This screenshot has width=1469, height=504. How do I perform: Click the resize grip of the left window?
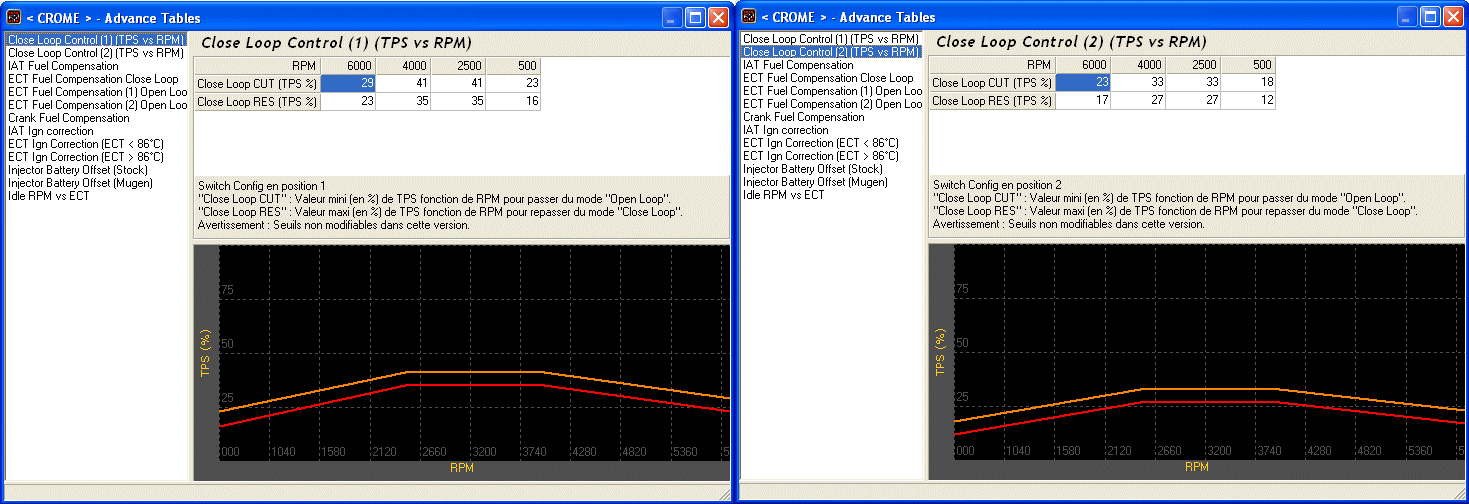pos(725,495)
